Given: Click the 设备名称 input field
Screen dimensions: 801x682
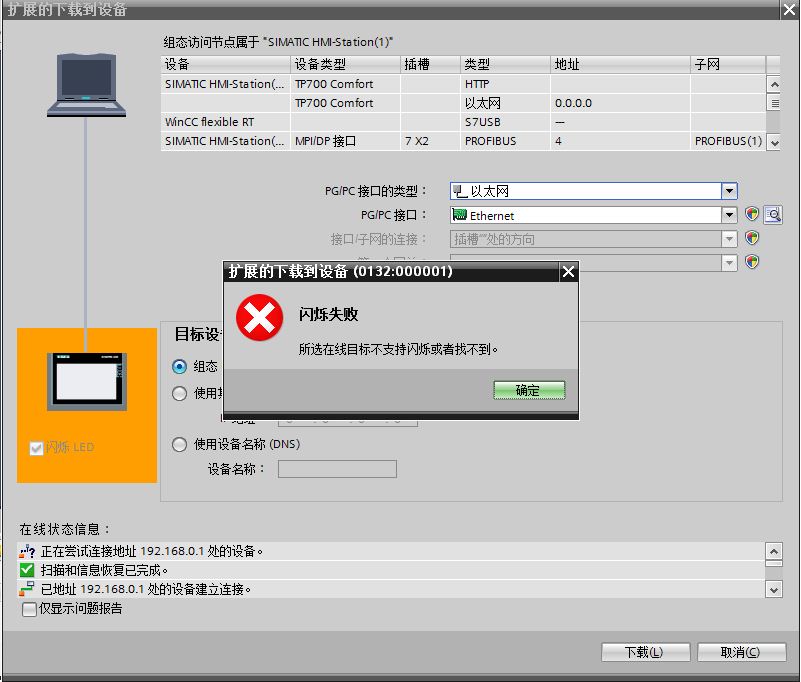Looking at the screenshot, I should click(x=337, y=469).
